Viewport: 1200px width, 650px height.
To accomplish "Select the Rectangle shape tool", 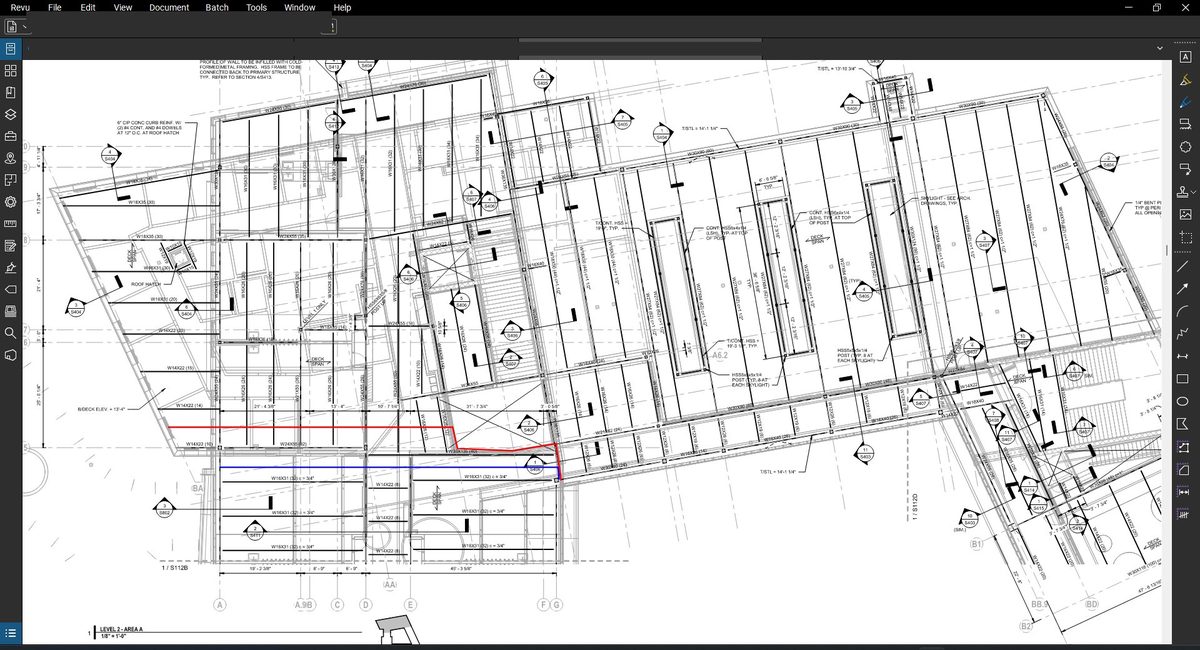I will point(1185,379).
